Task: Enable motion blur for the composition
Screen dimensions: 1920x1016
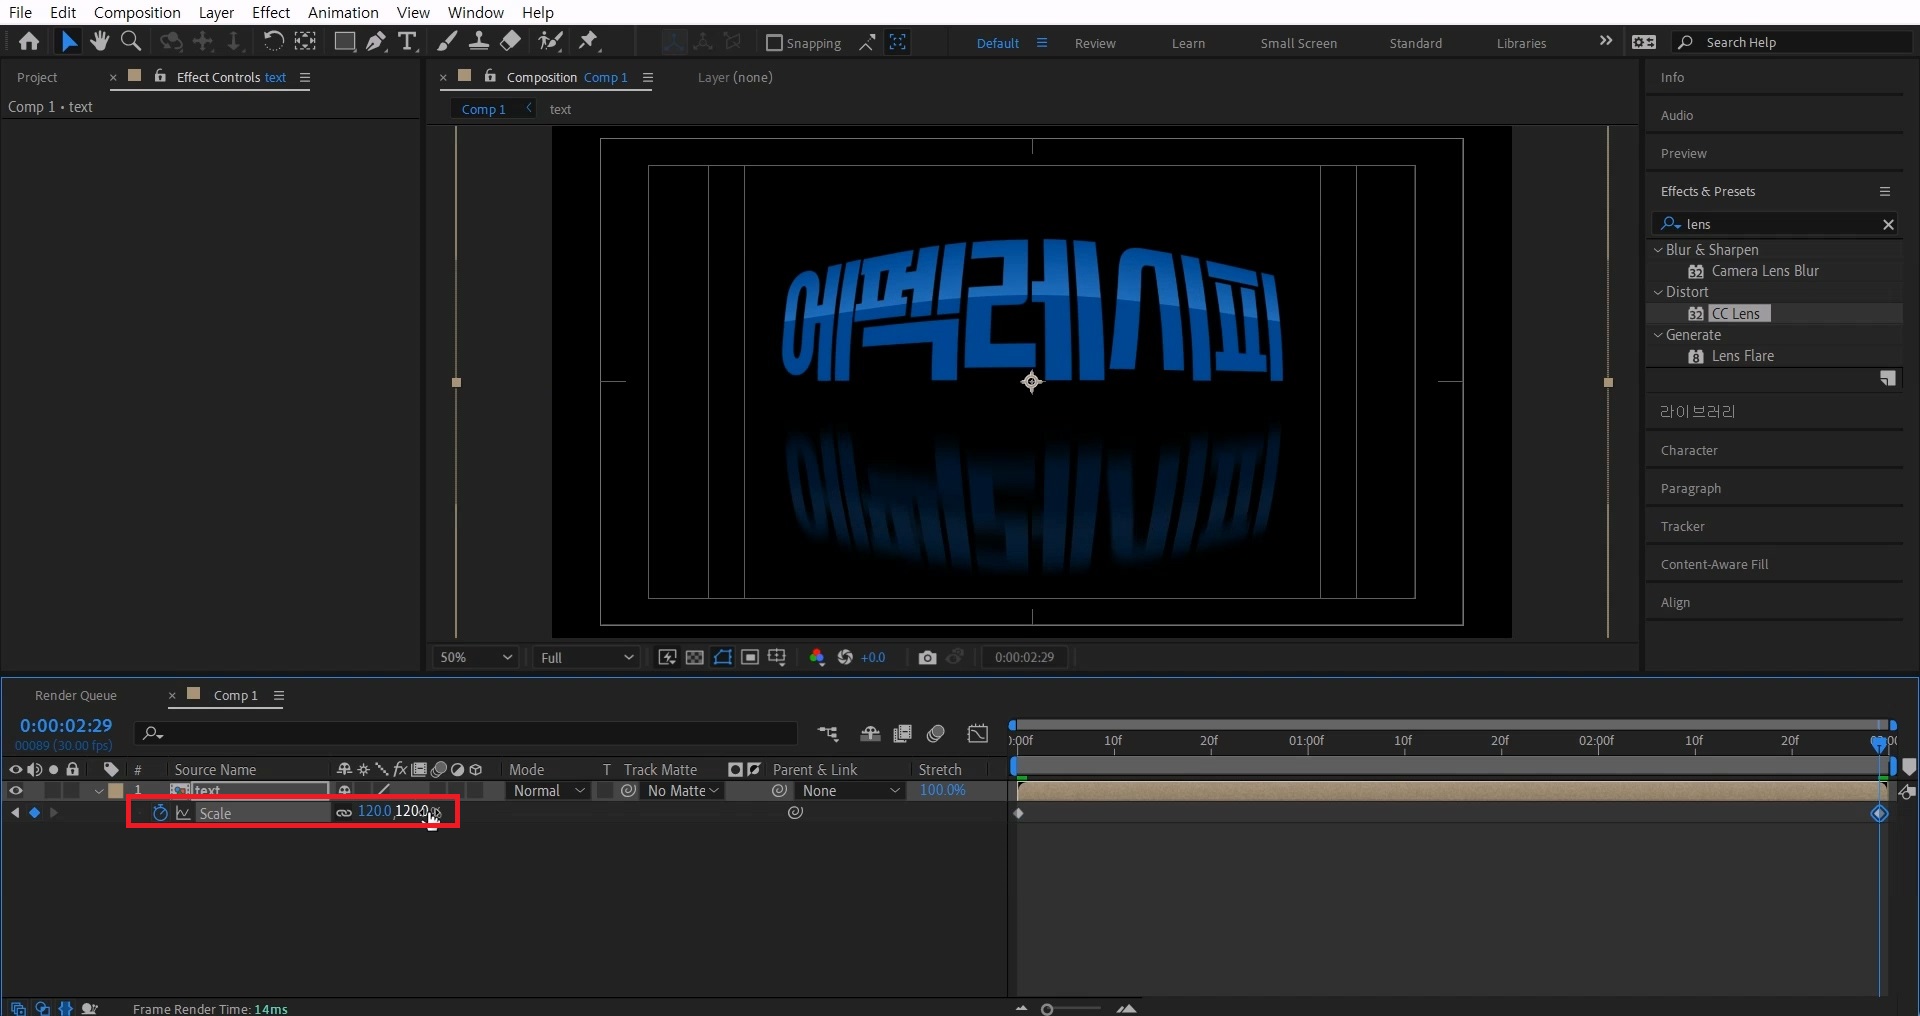Action: click(x=936, y=734)
